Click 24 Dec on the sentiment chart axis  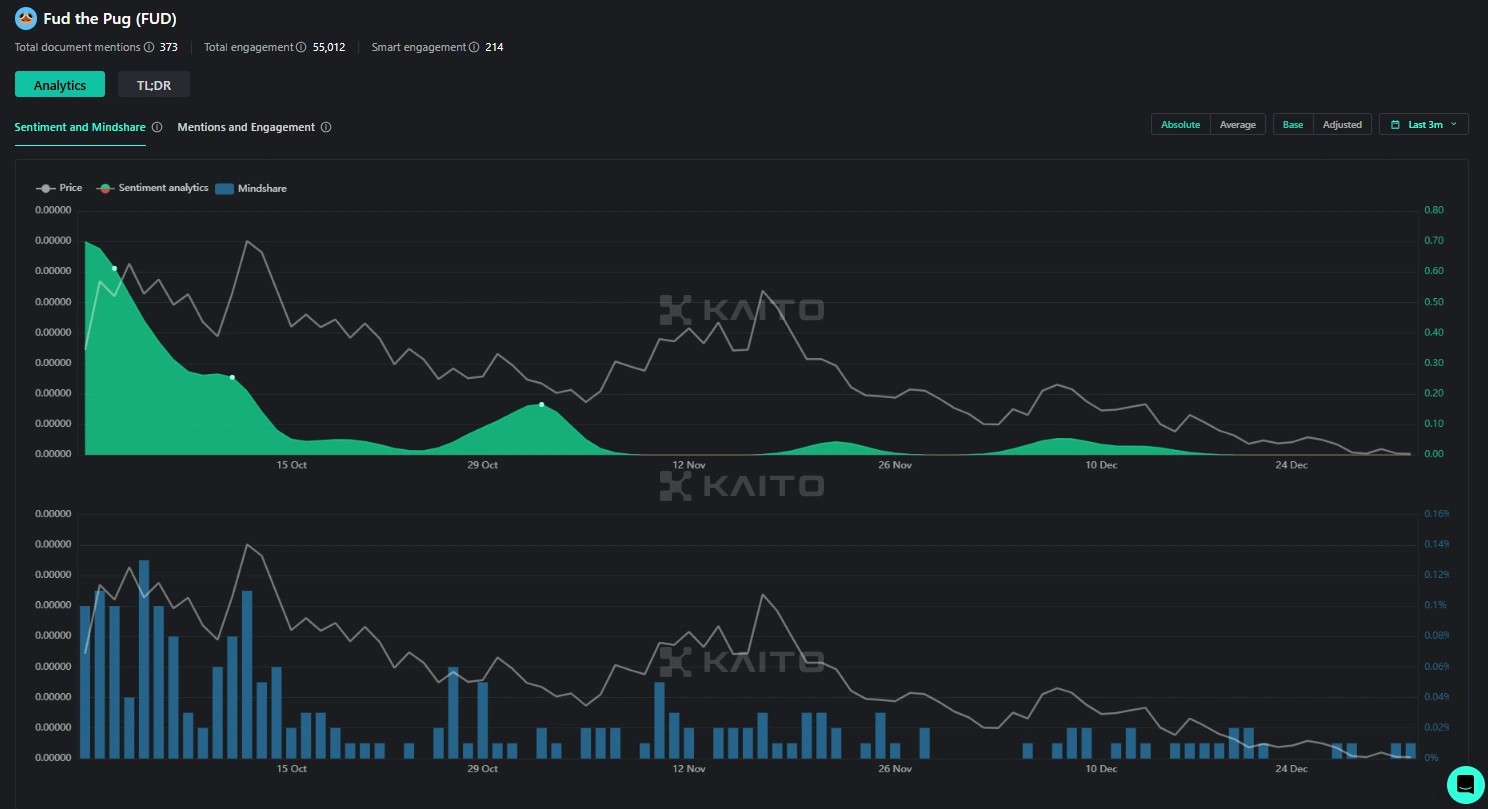(1291, 465)
